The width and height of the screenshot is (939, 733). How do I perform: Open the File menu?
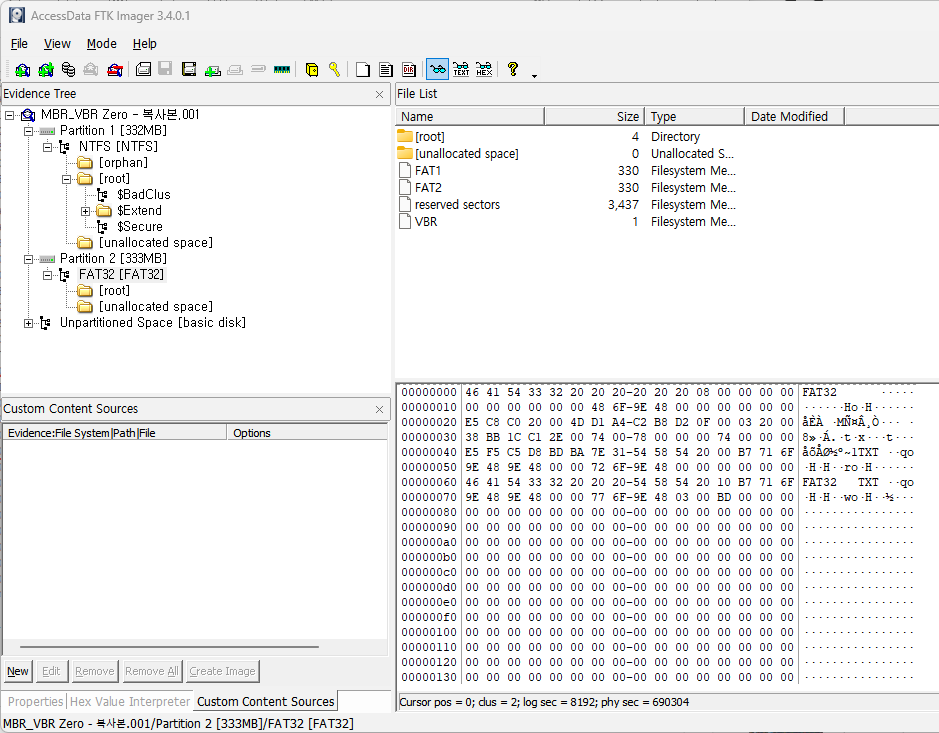(19, 44)
